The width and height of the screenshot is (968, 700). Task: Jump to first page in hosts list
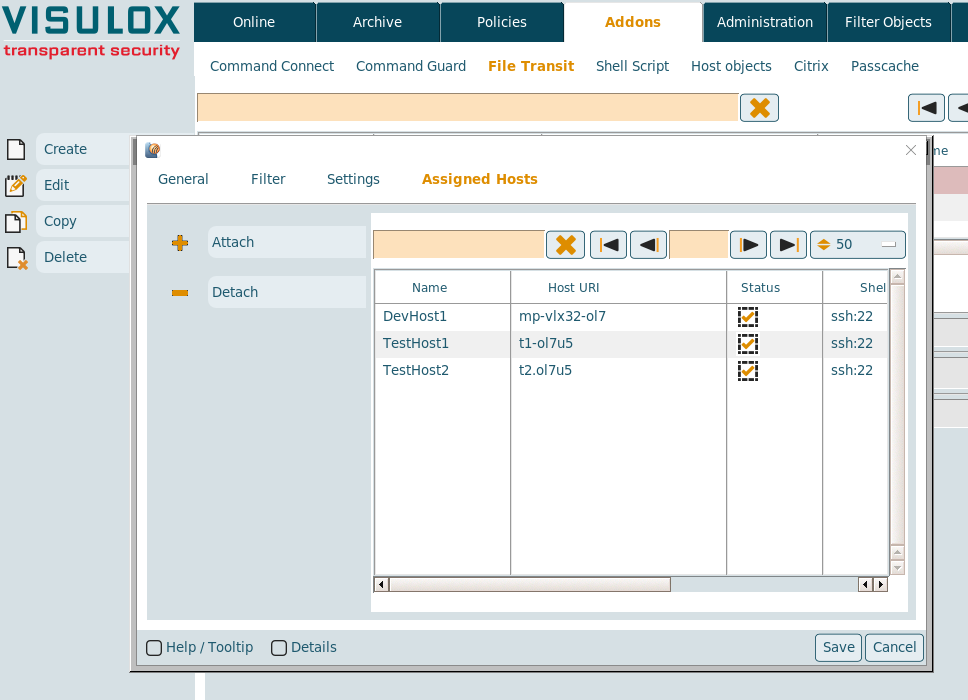[x=608, y=245]
